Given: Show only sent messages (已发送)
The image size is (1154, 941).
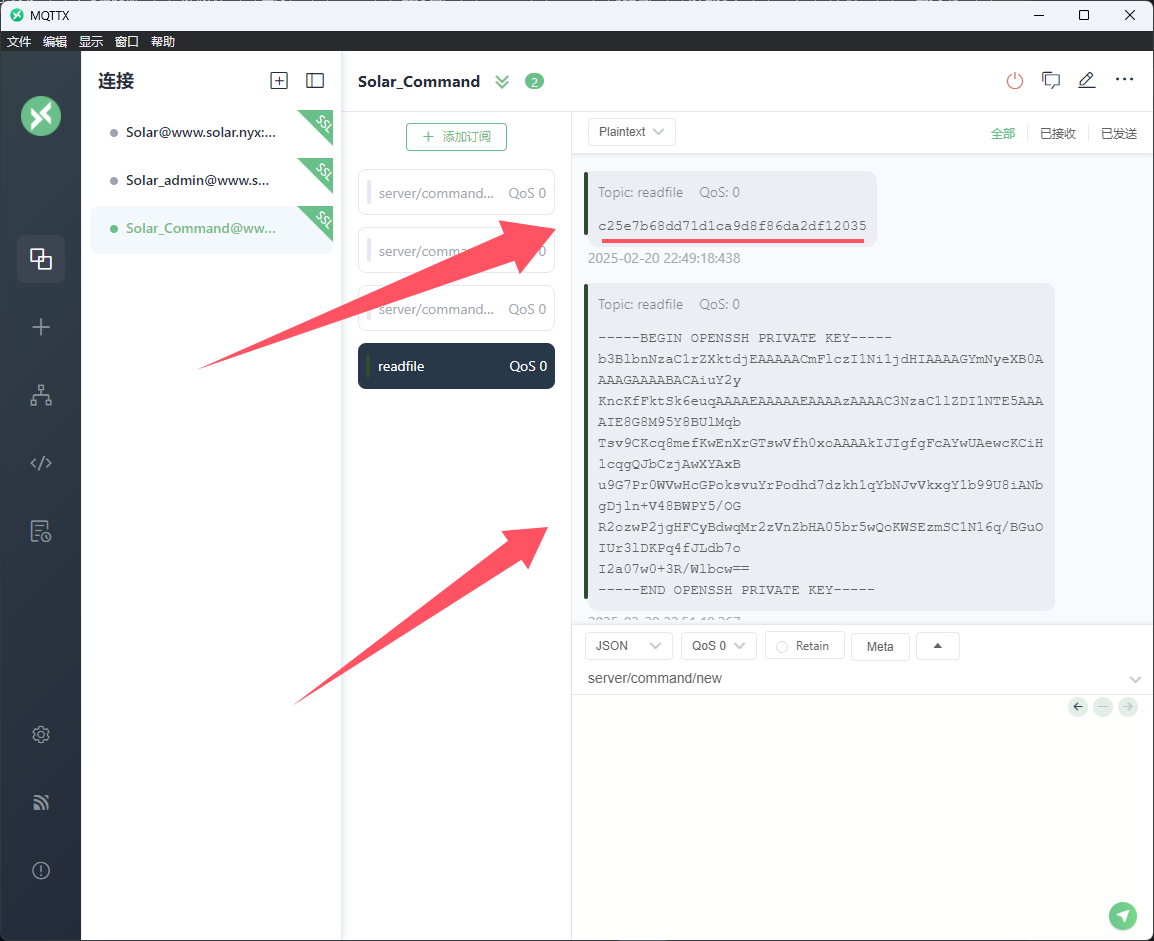Looking at the screenshot, I should click(1118, 133).
